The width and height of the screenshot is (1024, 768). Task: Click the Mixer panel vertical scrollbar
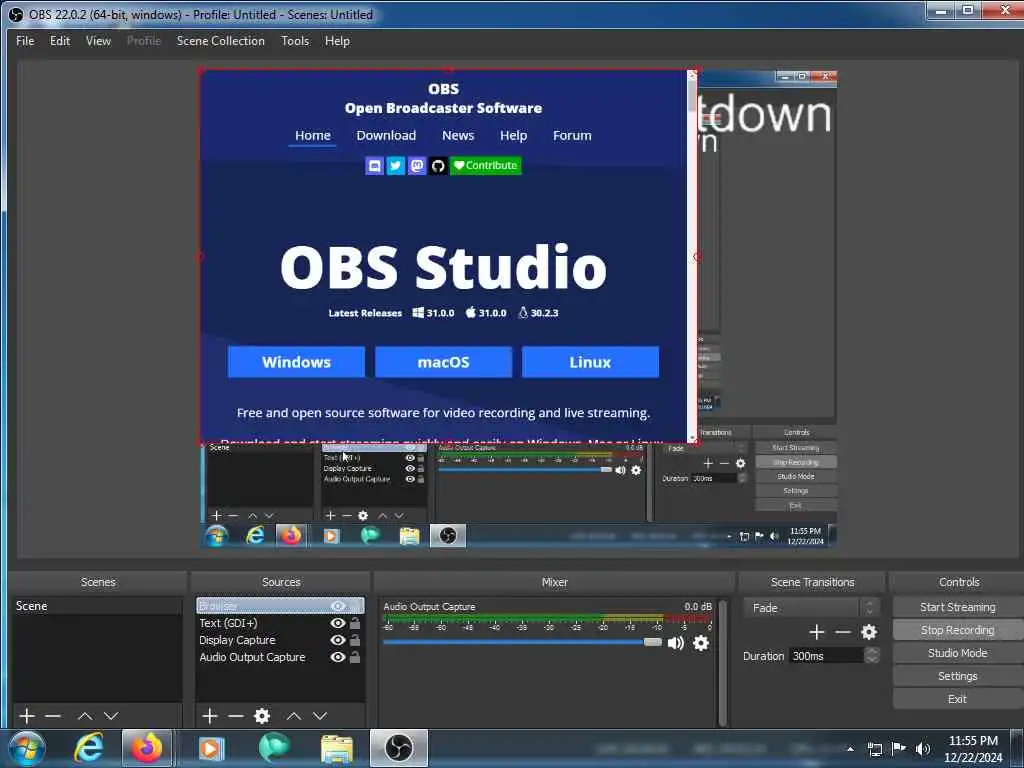[722, 662]
